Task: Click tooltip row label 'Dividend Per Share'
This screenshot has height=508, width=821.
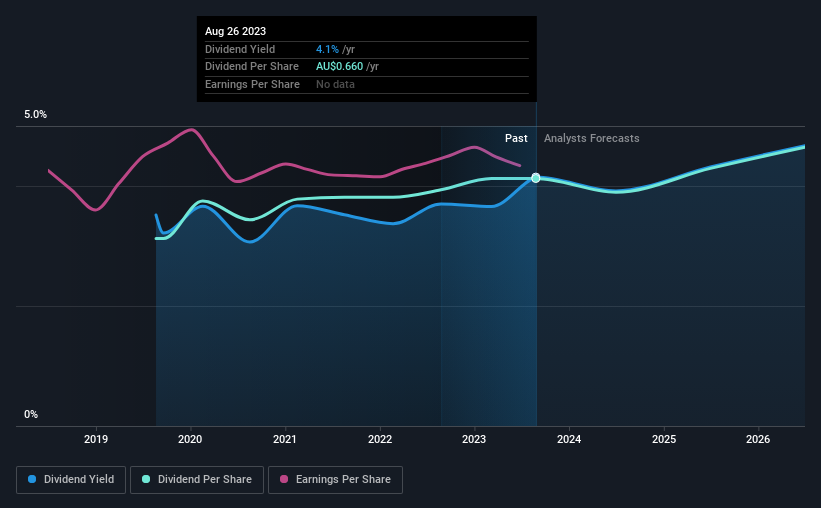Action: pos(252,67)
